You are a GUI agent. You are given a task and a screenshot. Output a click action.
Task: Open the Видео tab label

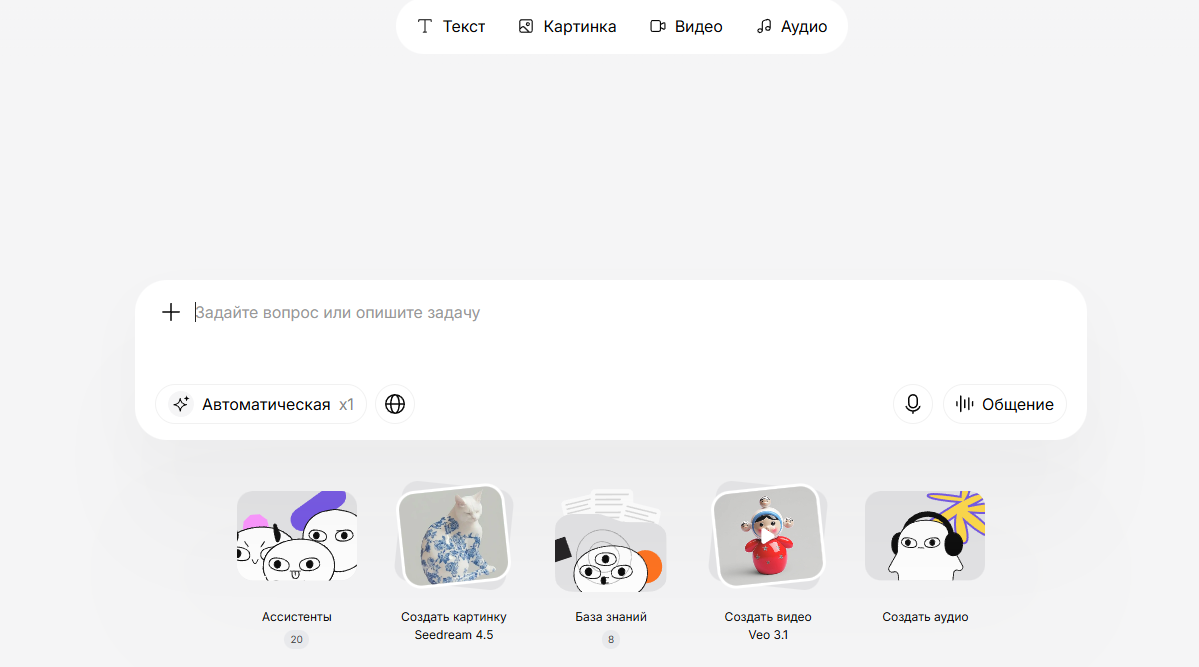pyautogui.click(x=699, y=27)
